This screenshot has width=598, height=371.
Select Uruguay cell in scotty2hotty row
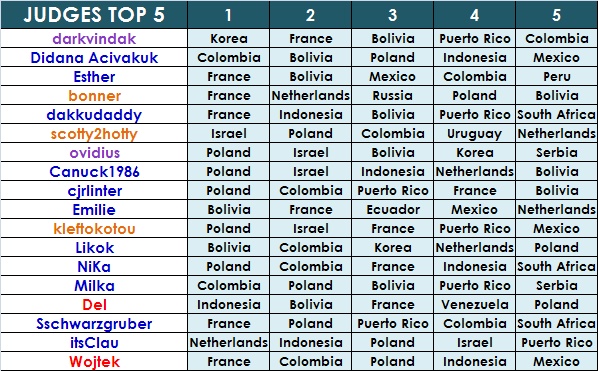[474, 134]
